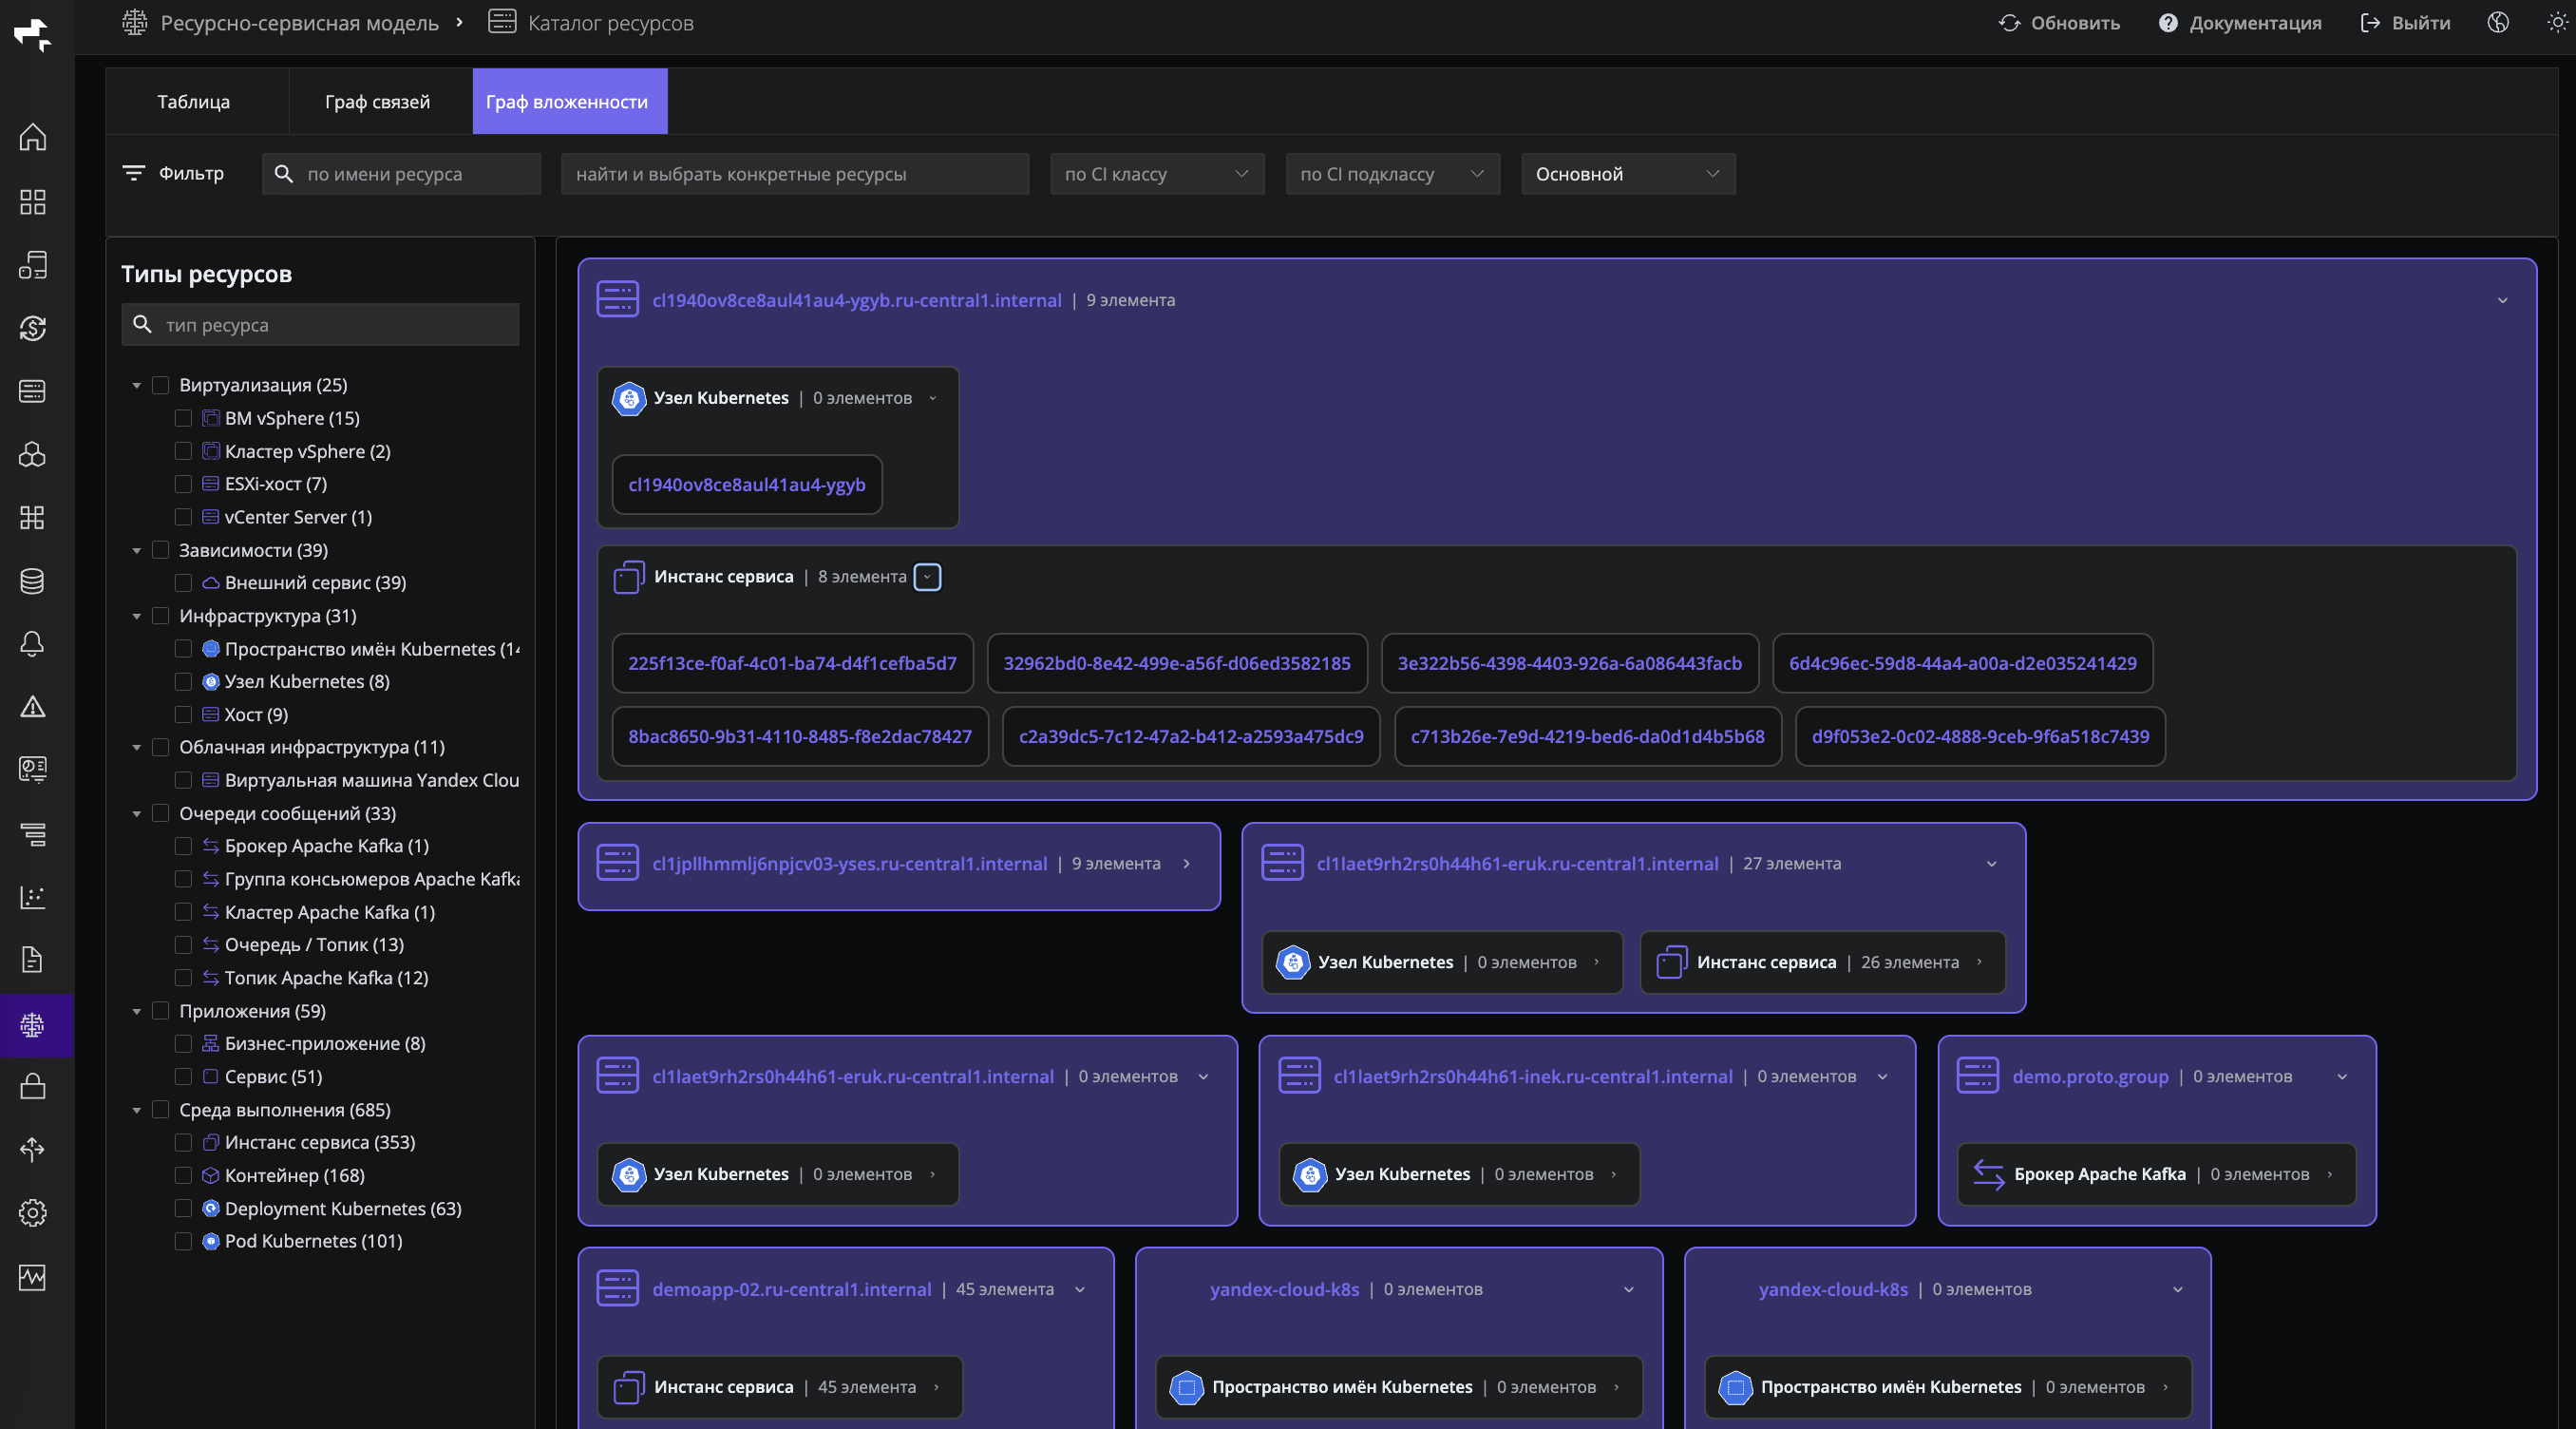
Task: Click the move arrows sidebar icon
Action: coord(33,1150)
